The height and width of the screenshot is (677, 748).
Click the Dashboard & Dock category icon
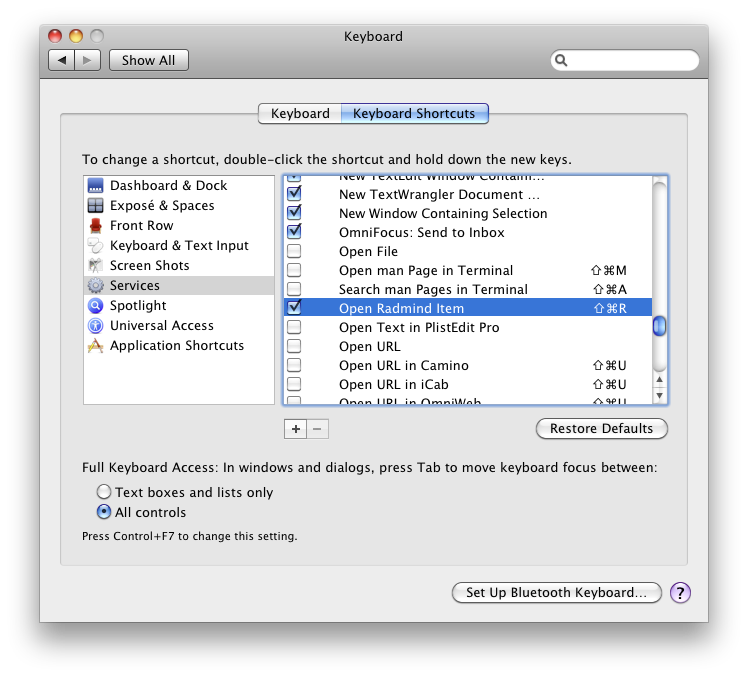point(95,186)
